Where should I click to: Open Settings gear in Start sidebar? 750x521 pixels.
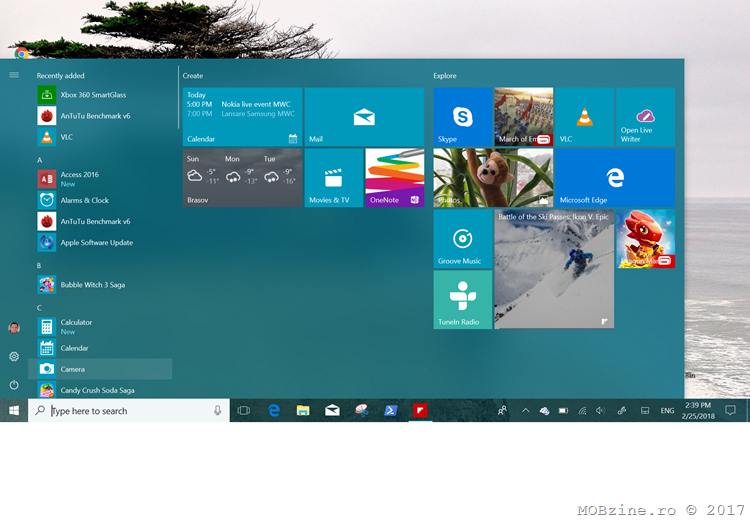pyautogui.click(x=14, y=357)
